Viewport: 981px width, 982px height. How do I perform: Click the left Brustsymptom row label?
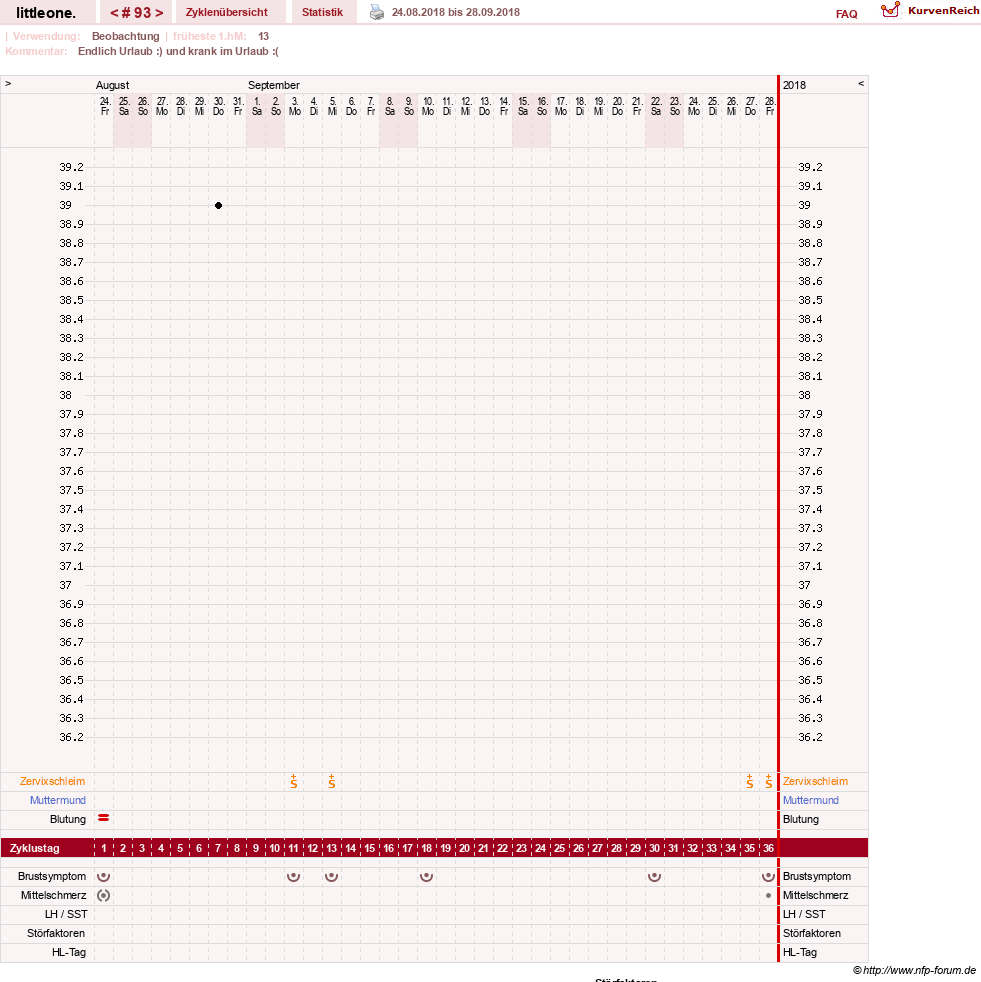point(52,876)
